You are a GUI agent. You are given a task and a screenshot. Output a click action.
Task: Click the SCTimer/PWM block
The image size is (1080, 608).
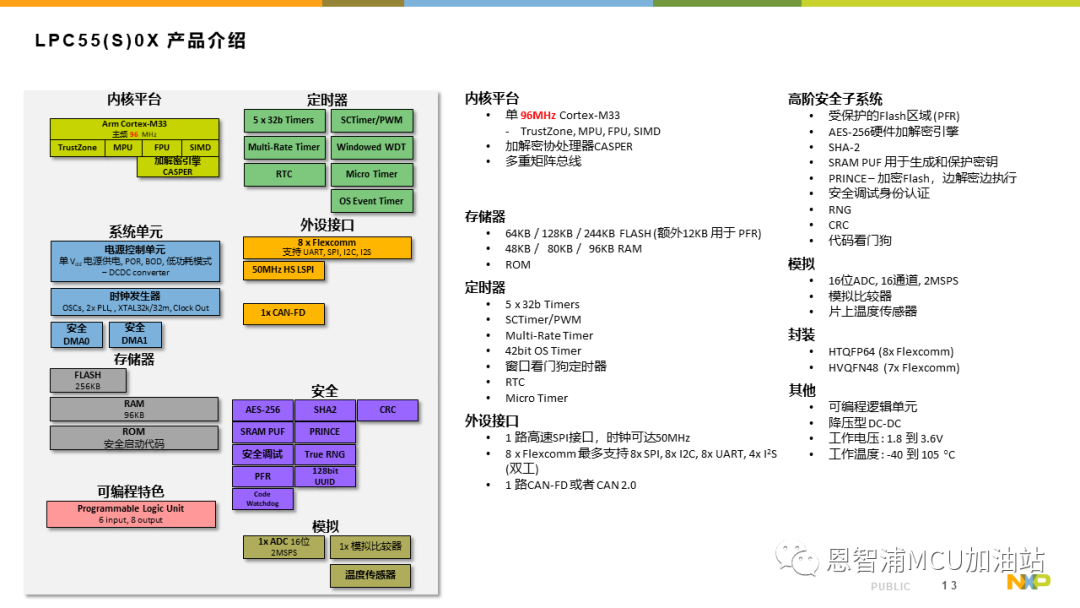(x=372, y=120)
